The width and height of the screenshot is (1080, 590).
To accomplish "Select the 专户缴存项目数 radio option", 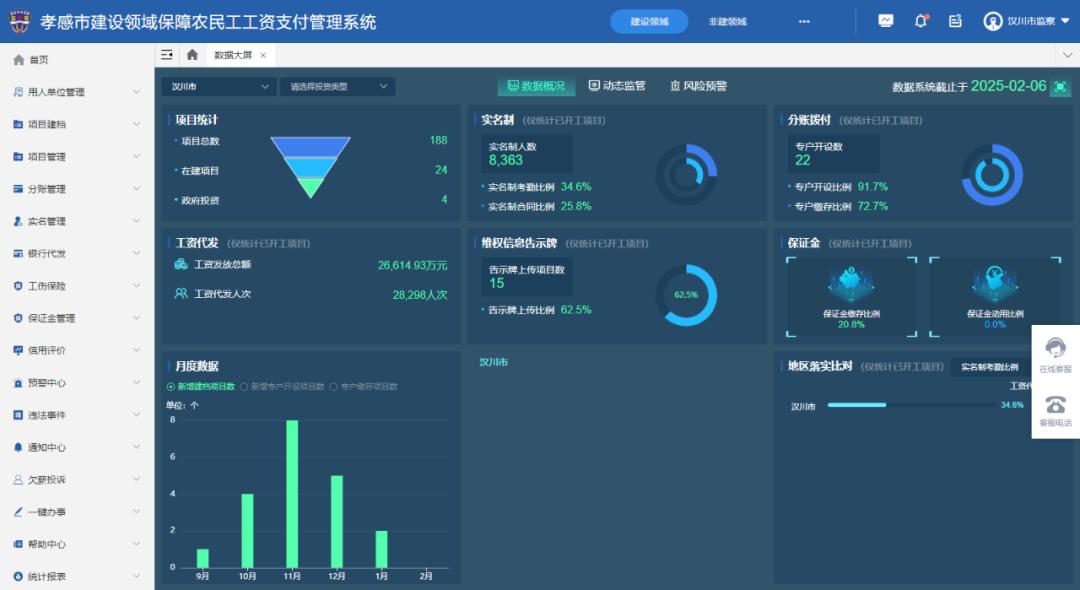I will [x=333, y=386].
